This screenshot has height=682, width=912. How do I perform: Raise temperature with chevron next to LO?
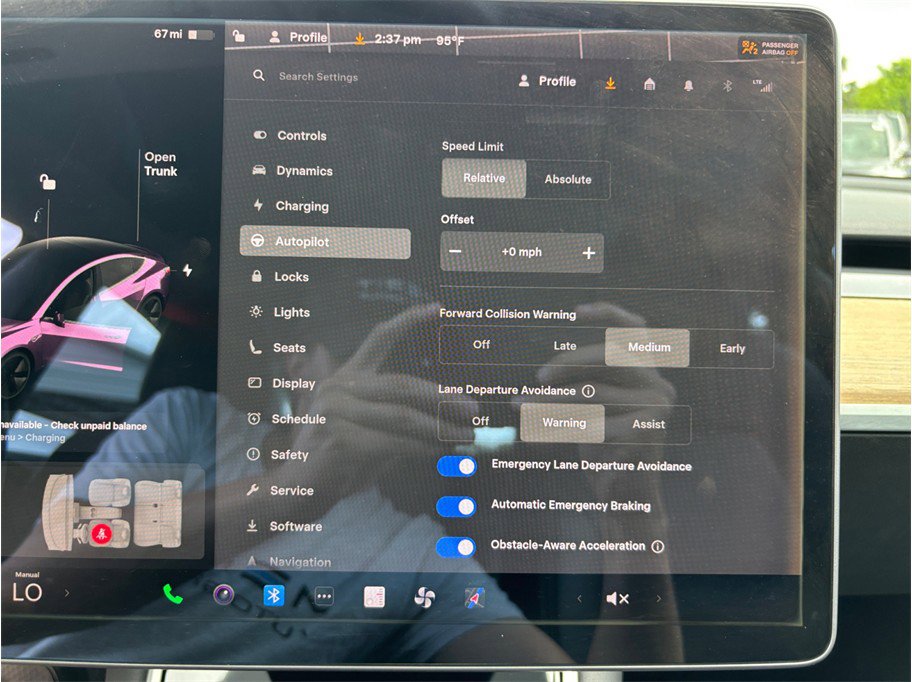(x=67, y=593)
